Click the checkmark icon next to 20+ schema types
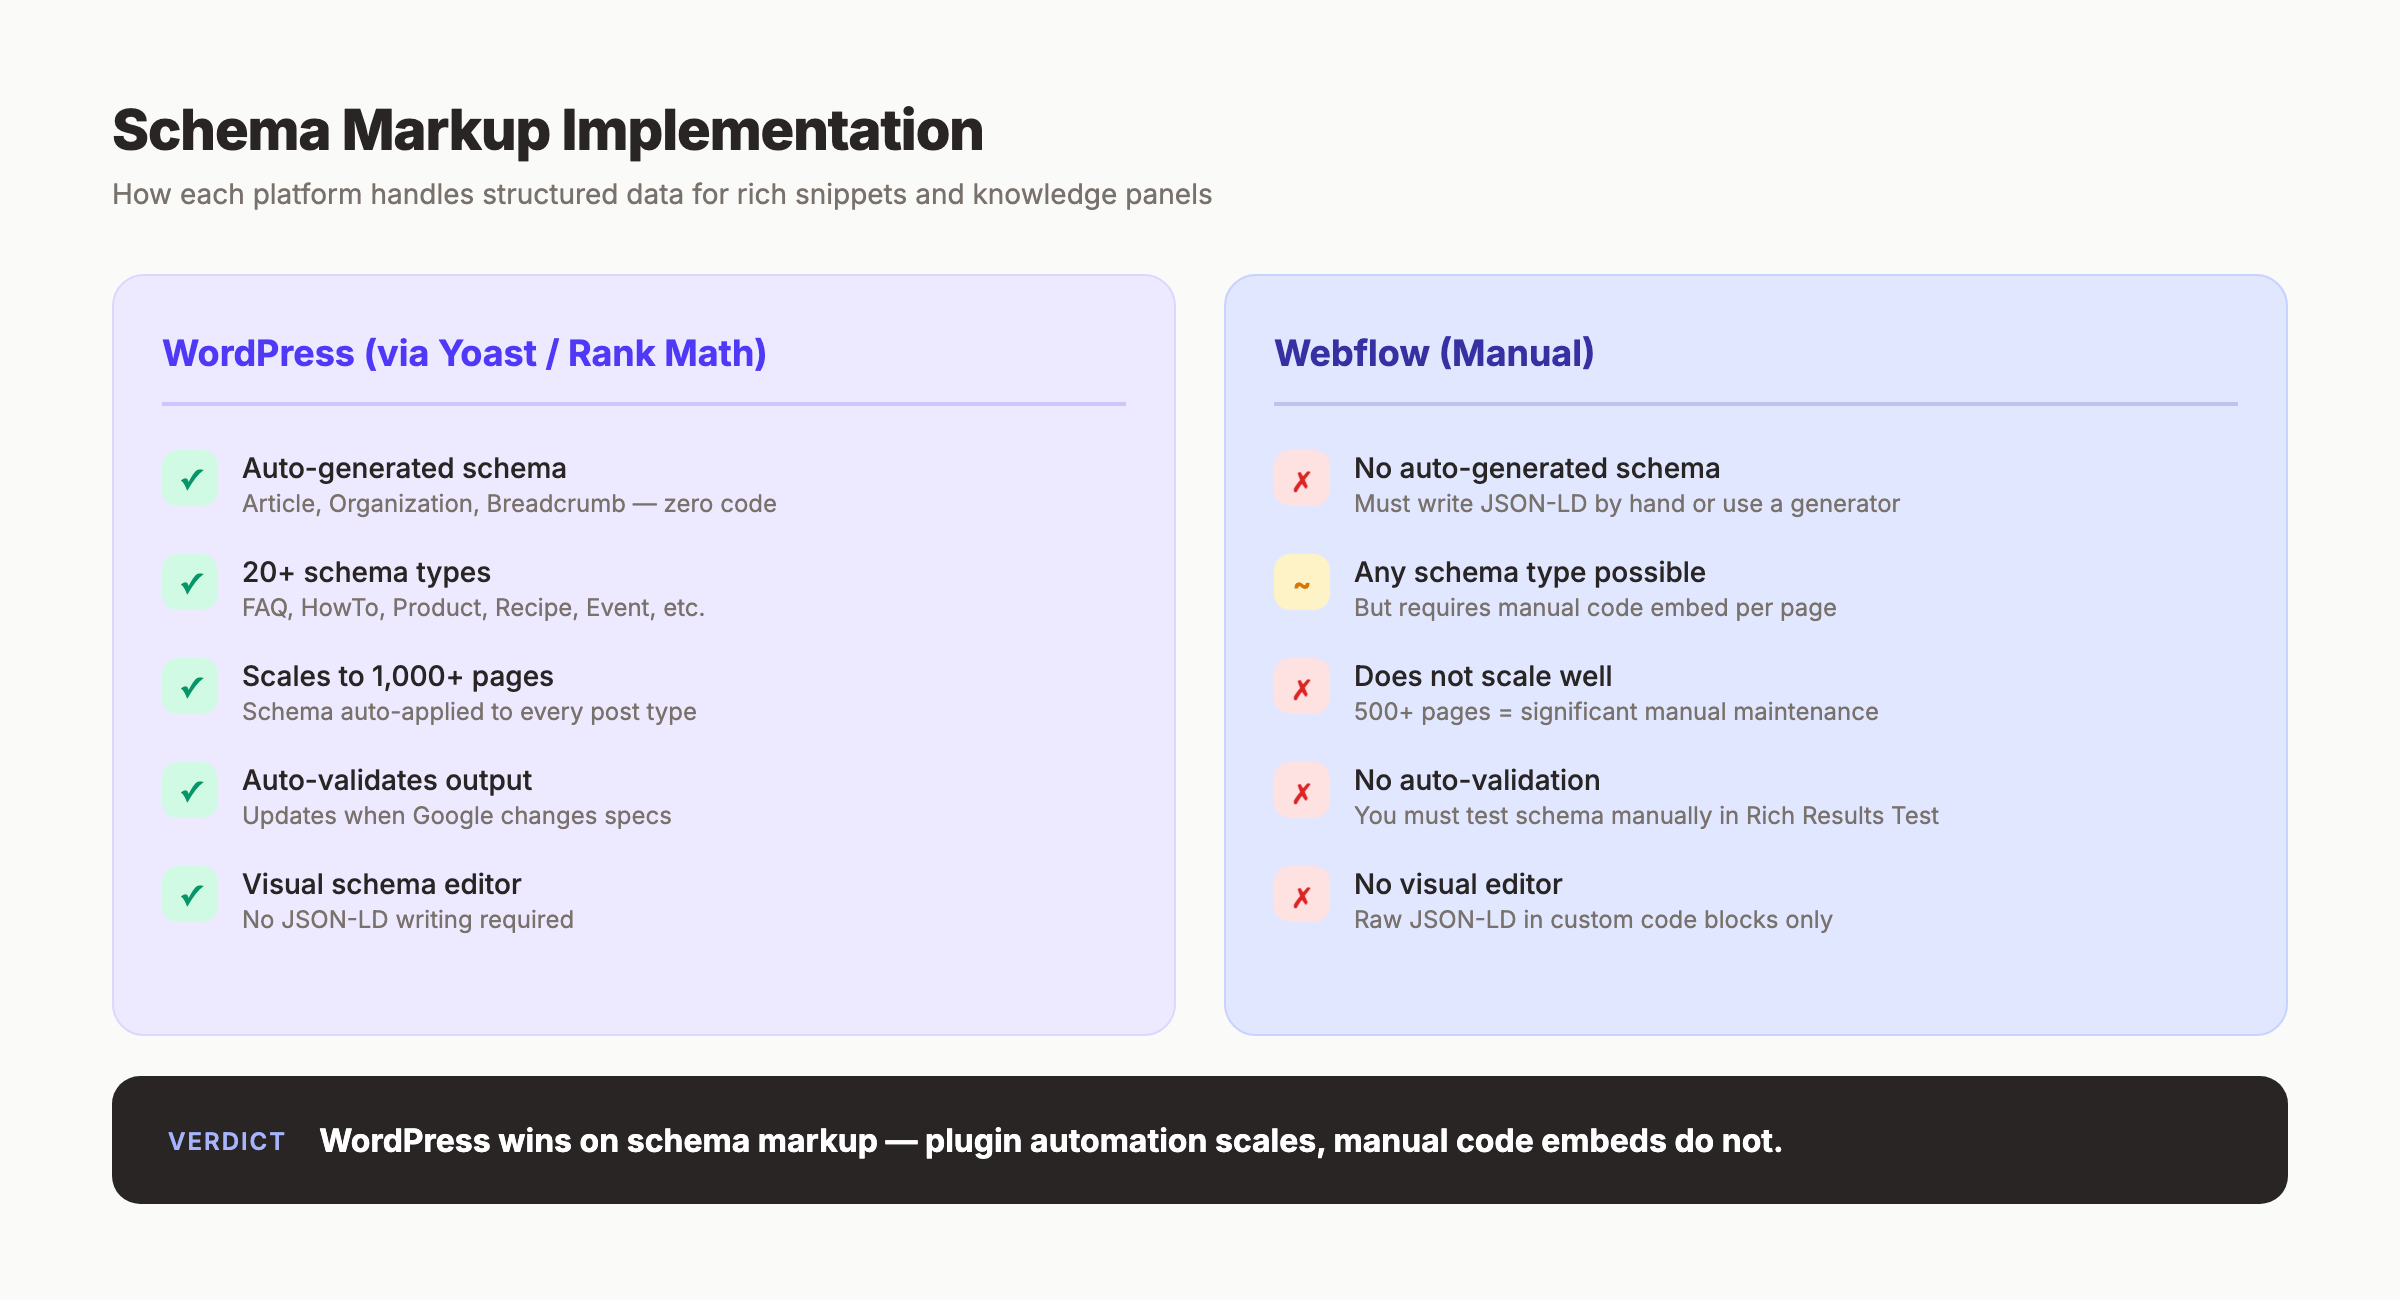The height and width of the screenshot is (1300, 2400). pyautogui.click(x=190, y=583)
